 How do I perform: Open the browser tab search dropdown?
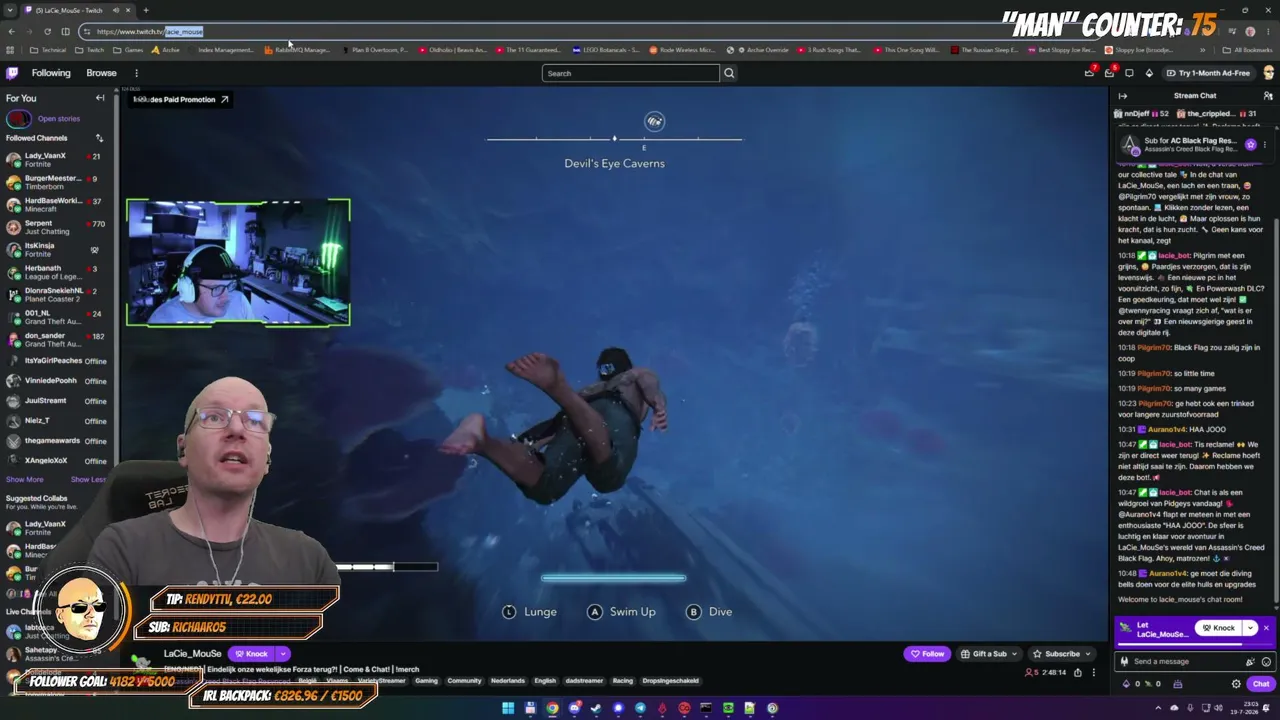10,10
